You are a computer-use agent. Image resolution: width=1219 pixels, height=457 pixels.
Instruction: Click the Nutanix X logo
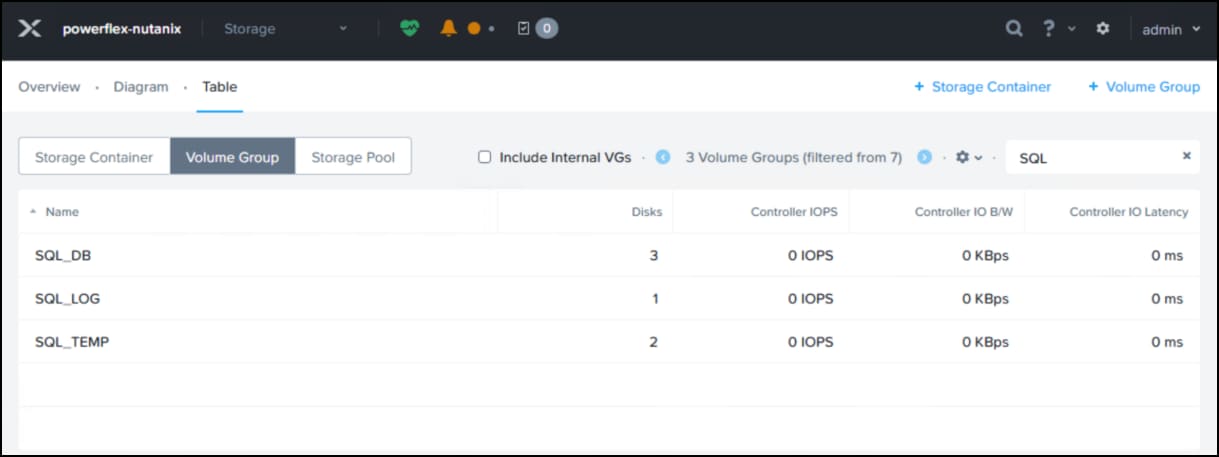coord(30,29)
